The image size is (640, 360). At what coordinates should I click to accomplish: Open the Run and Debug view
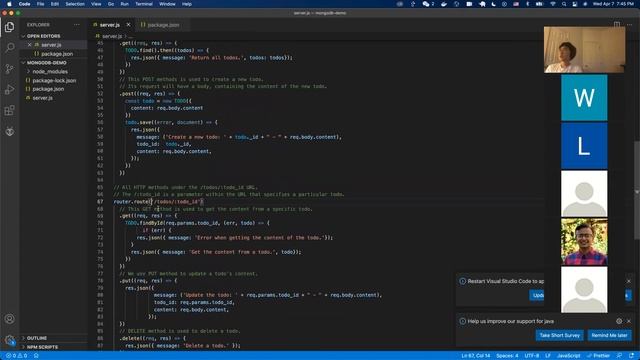tap(9, 89)
